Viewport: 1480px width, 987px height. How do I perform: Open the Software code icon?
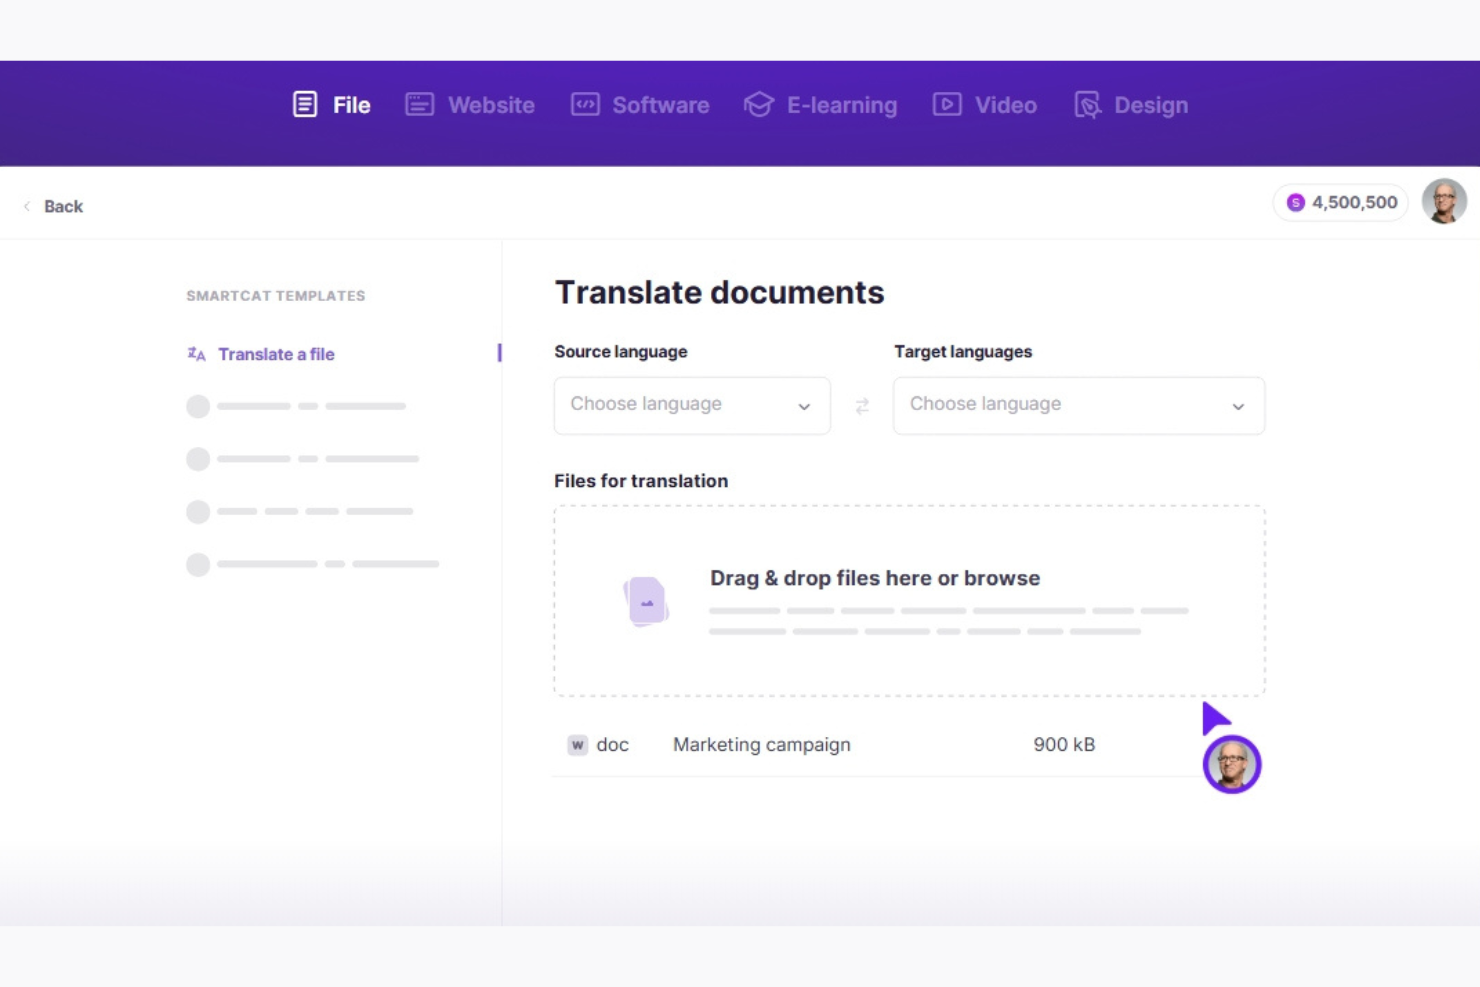pyautogui.click(x=584, y=104)
